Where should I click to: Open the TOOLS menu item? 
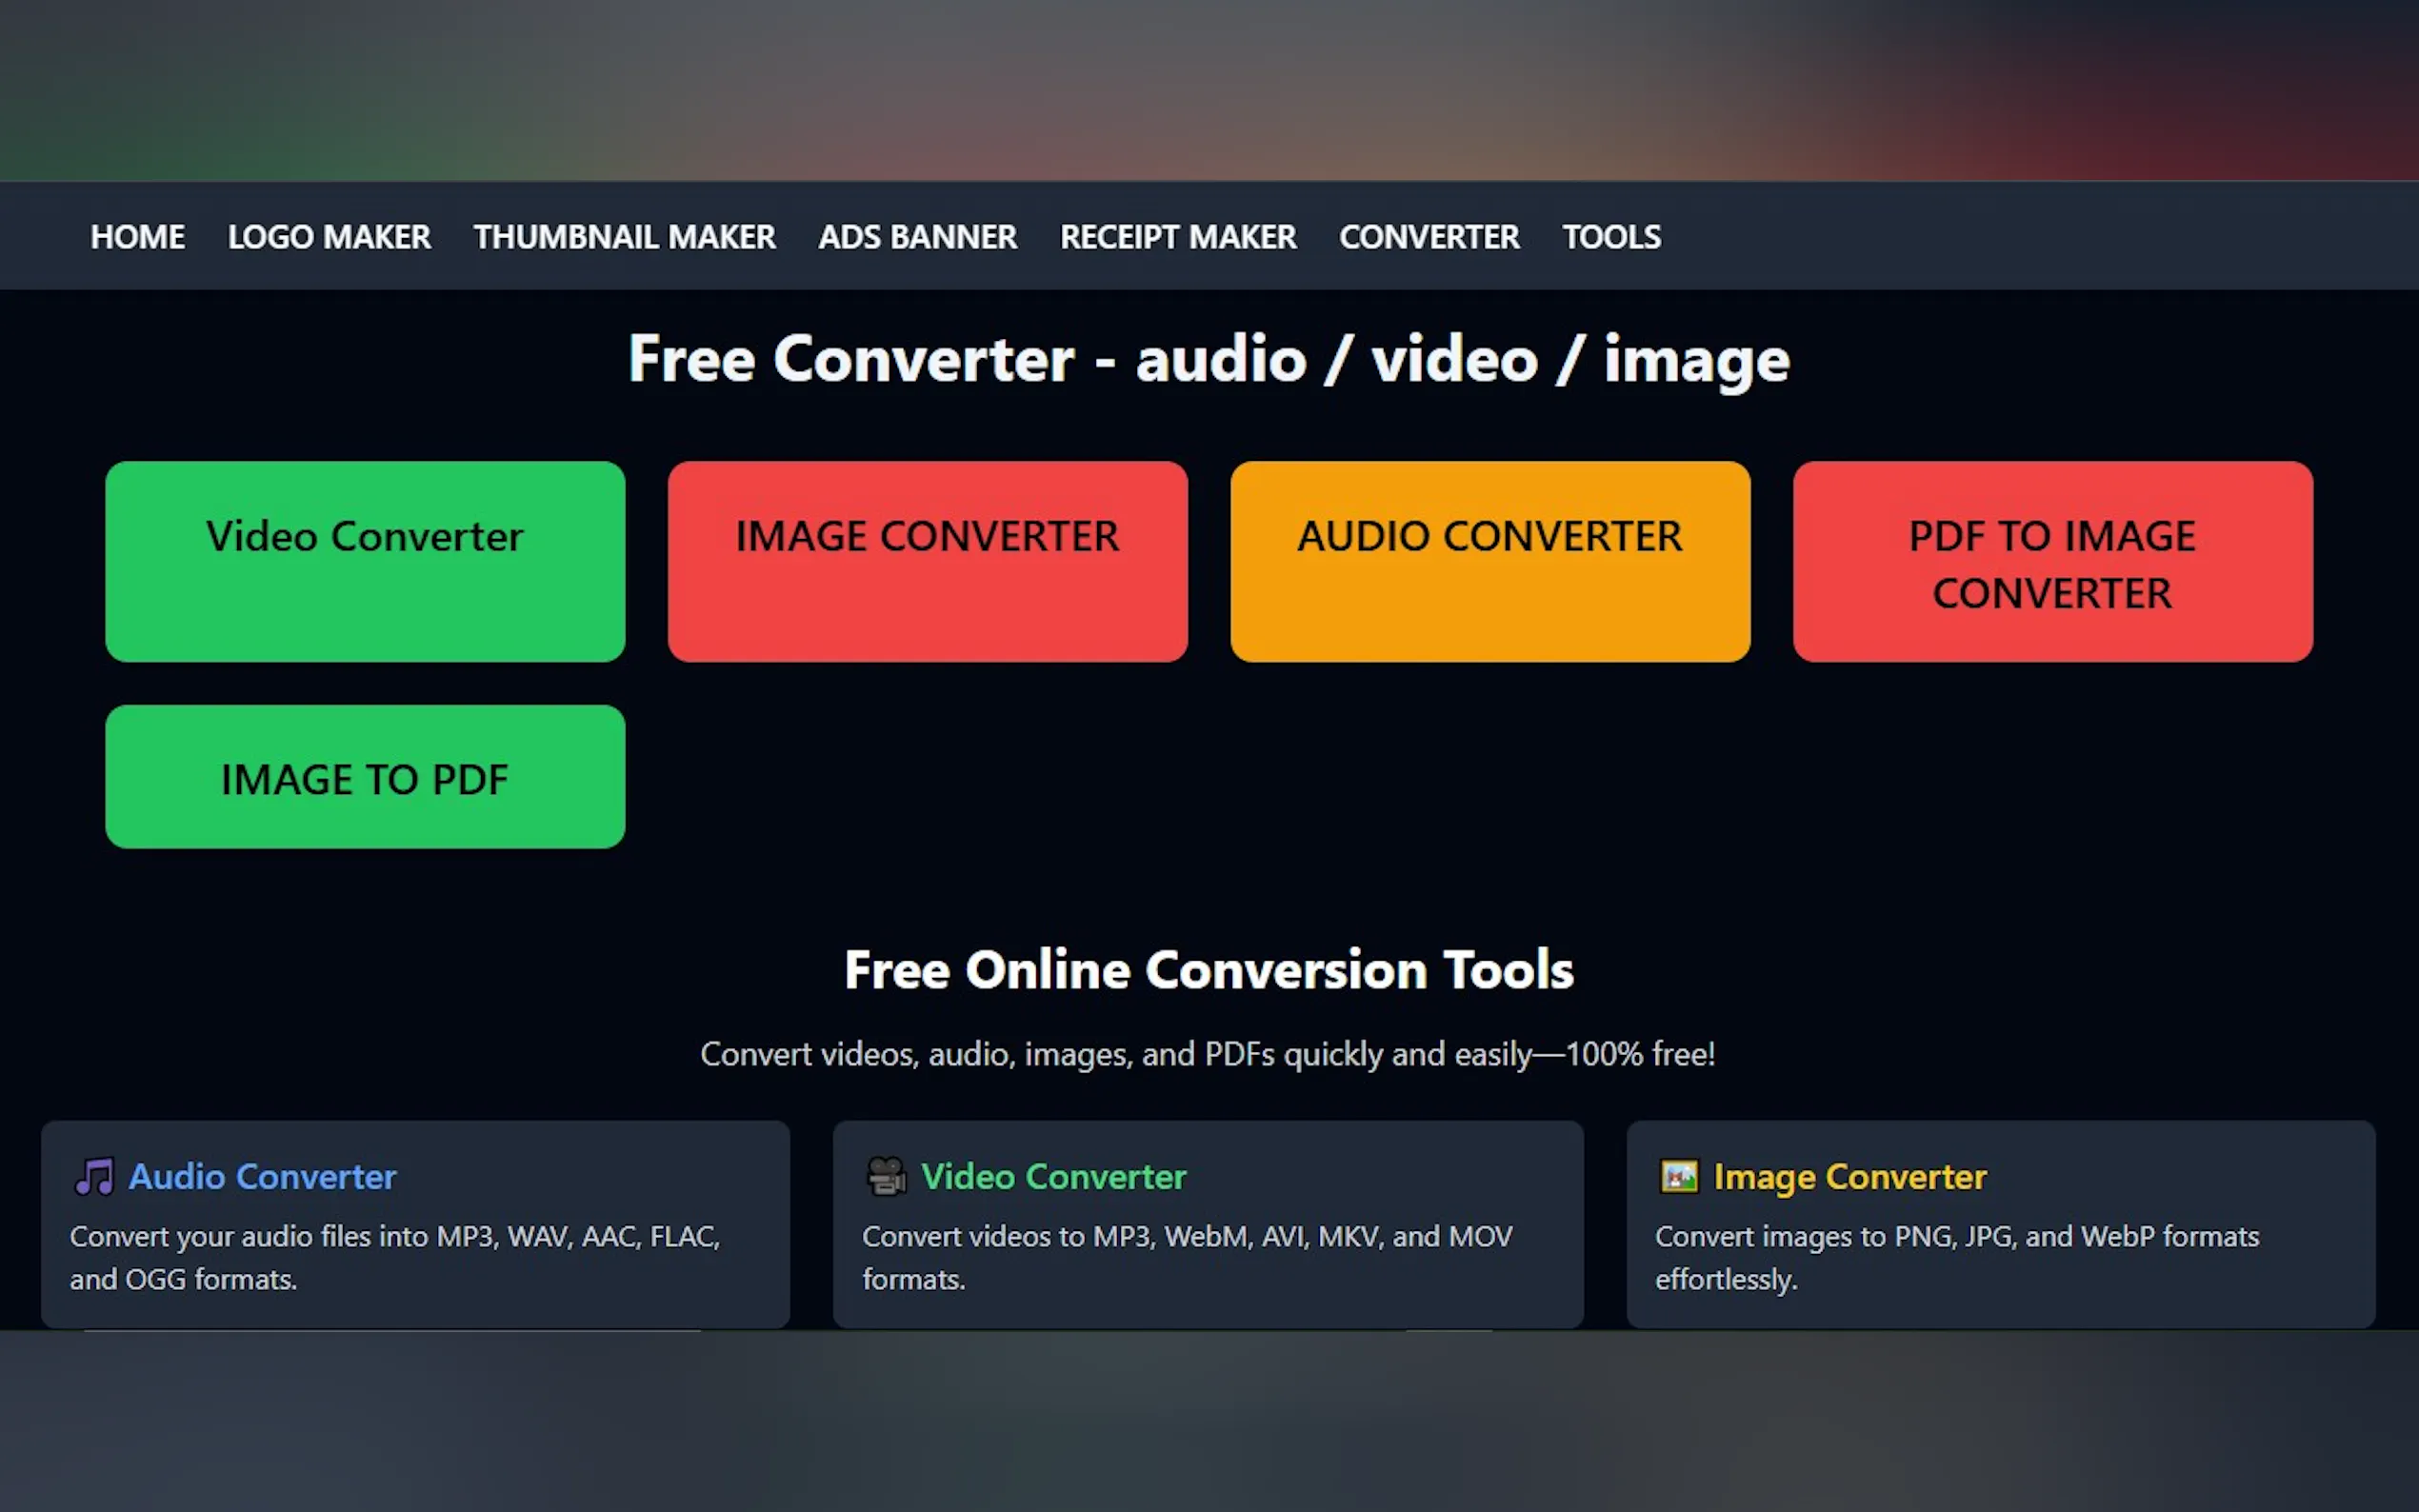(1611, 237)
